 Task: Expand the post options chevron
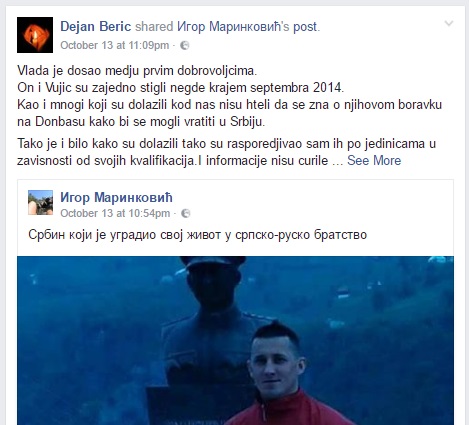[x=449, y=23]
